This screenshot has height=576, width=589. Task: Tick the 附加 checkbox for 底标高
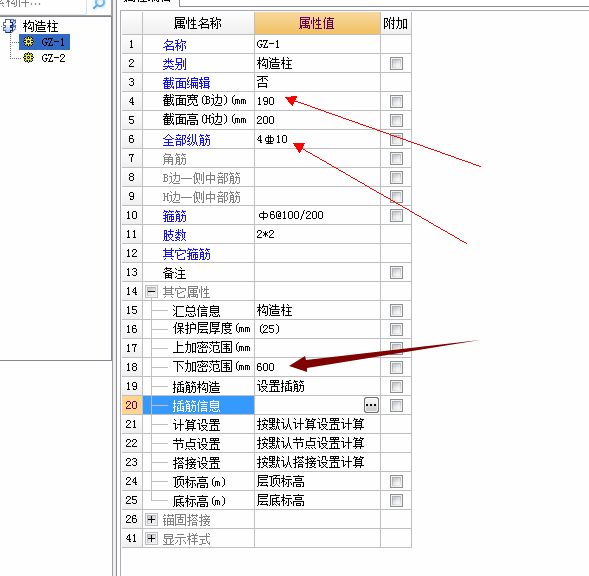tap(396, 500)
